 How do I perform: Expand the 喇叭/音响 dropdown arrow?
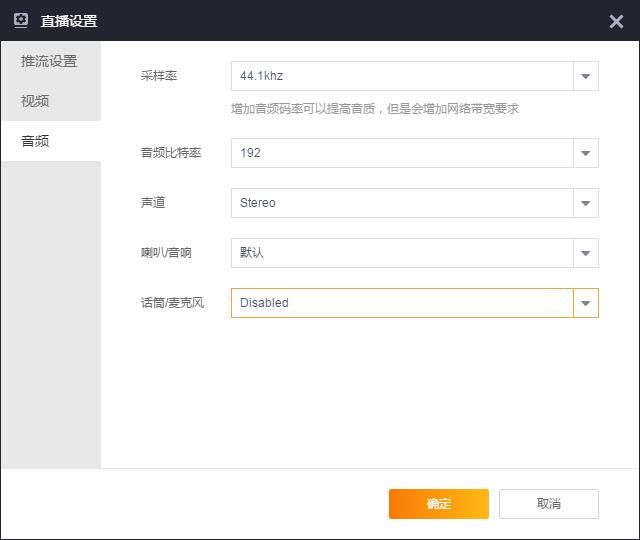[x=586, y=253]
